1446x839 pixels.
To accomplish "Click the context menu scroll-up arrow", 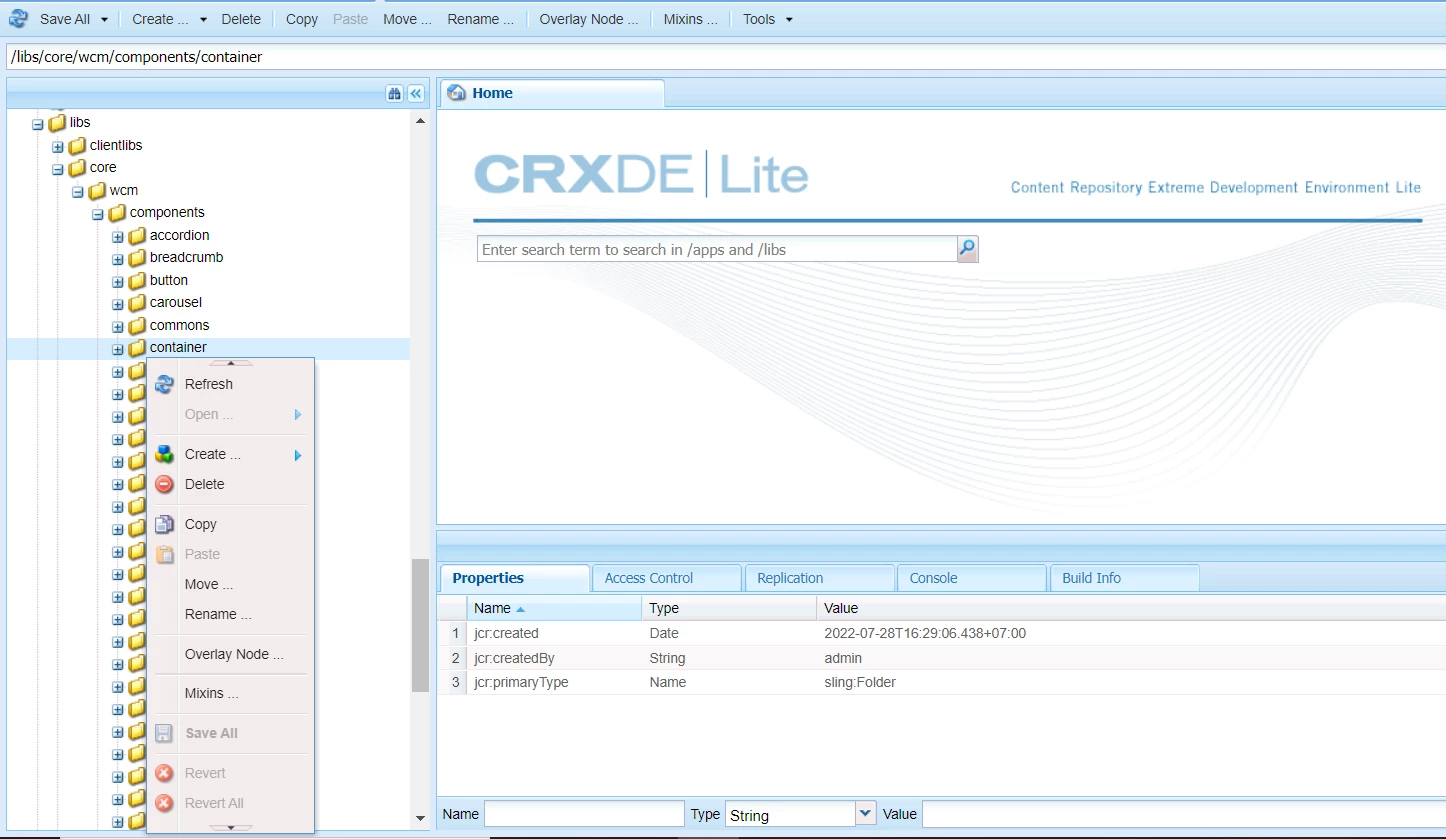I will pos(231,363).
